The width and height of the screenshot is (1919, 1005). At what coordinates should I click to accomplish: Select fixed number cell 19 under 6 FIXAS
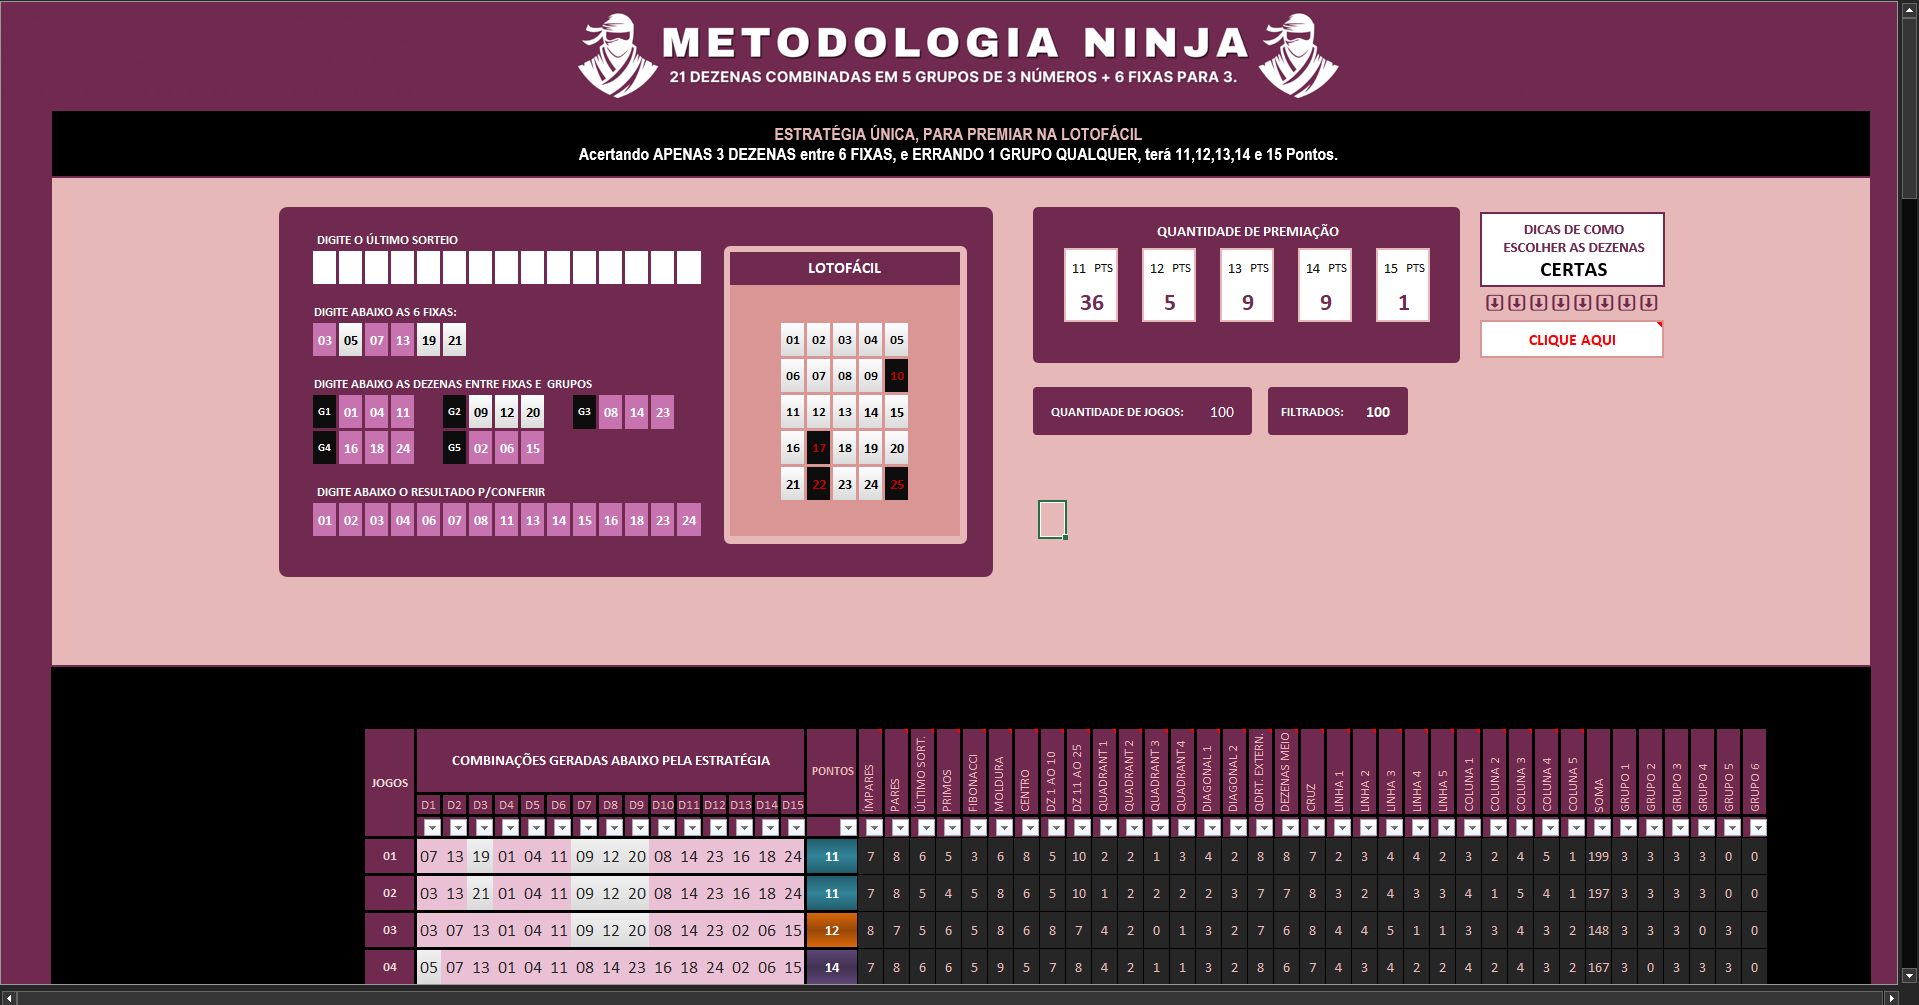(x=429, y=340)
